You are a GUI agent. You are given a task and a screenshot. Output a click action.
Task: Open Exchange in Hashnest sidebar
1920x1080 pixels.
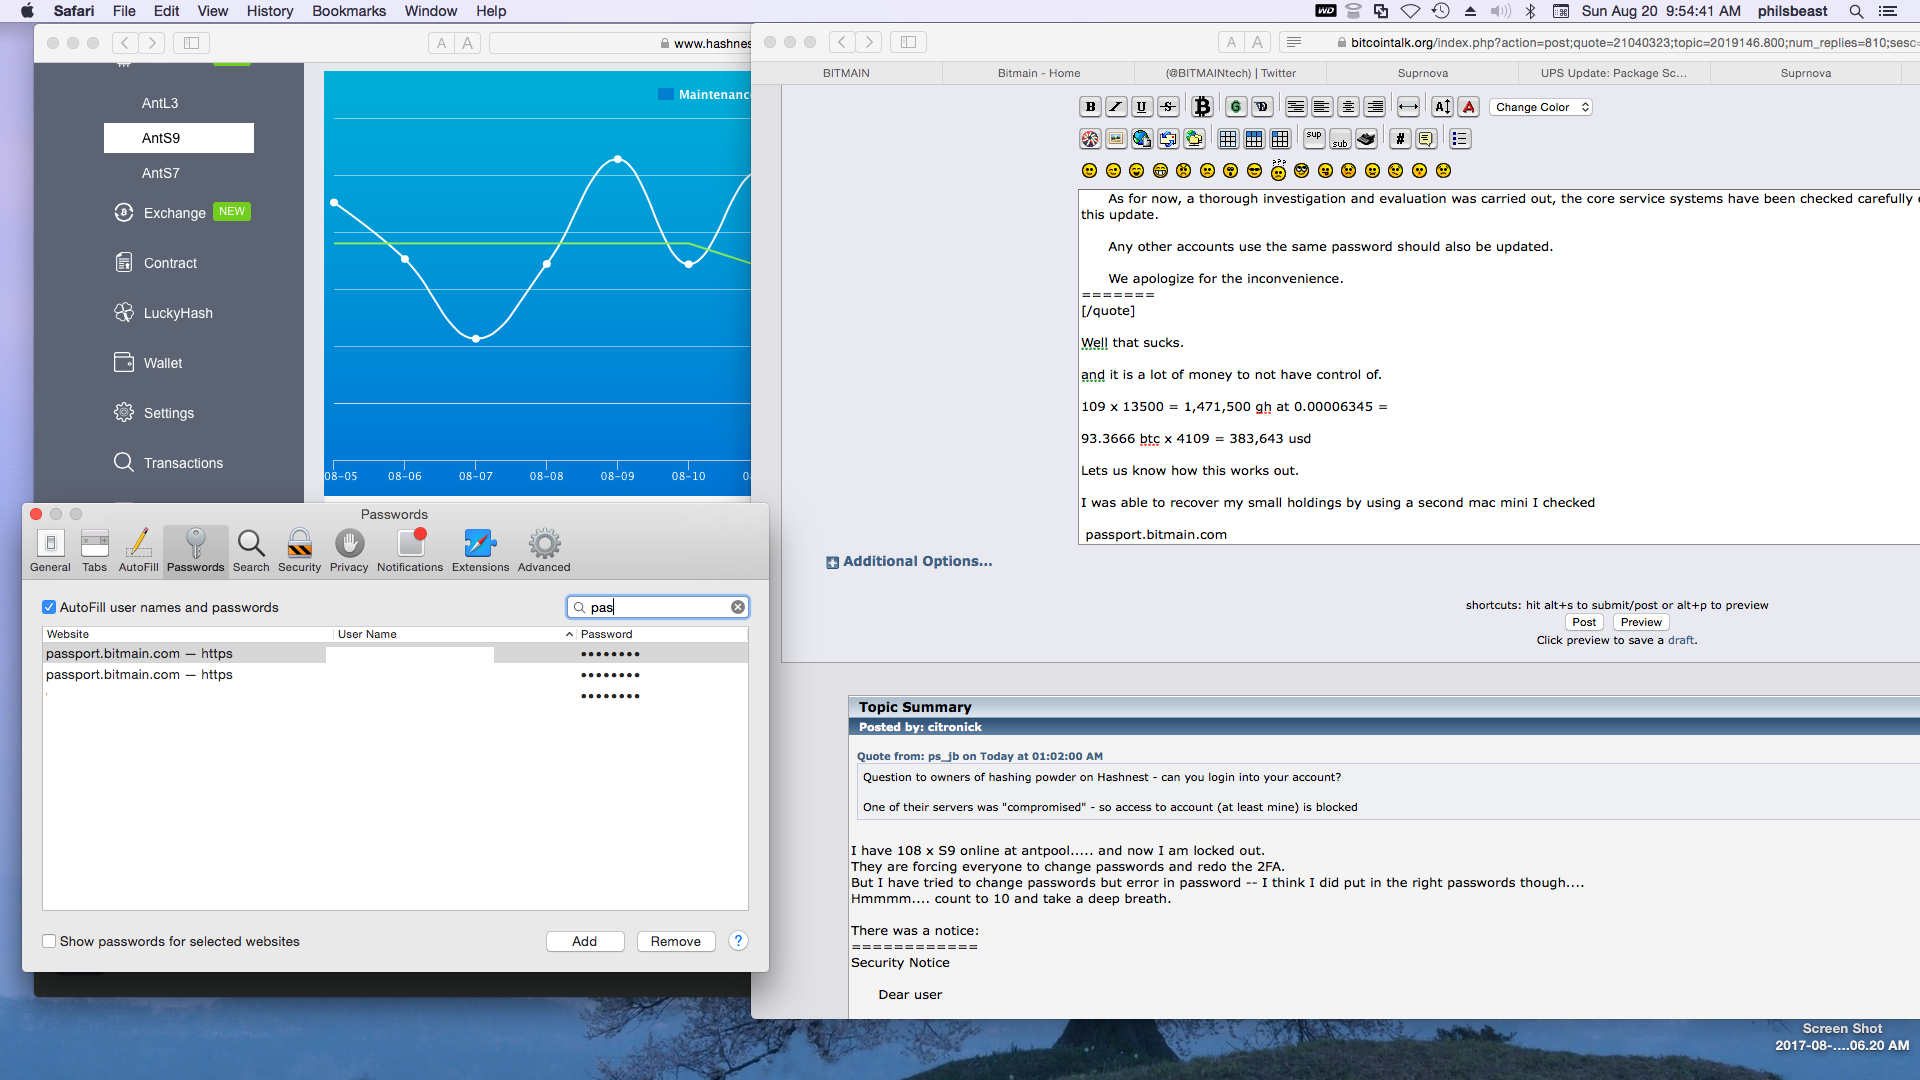(x=175, y=213)
